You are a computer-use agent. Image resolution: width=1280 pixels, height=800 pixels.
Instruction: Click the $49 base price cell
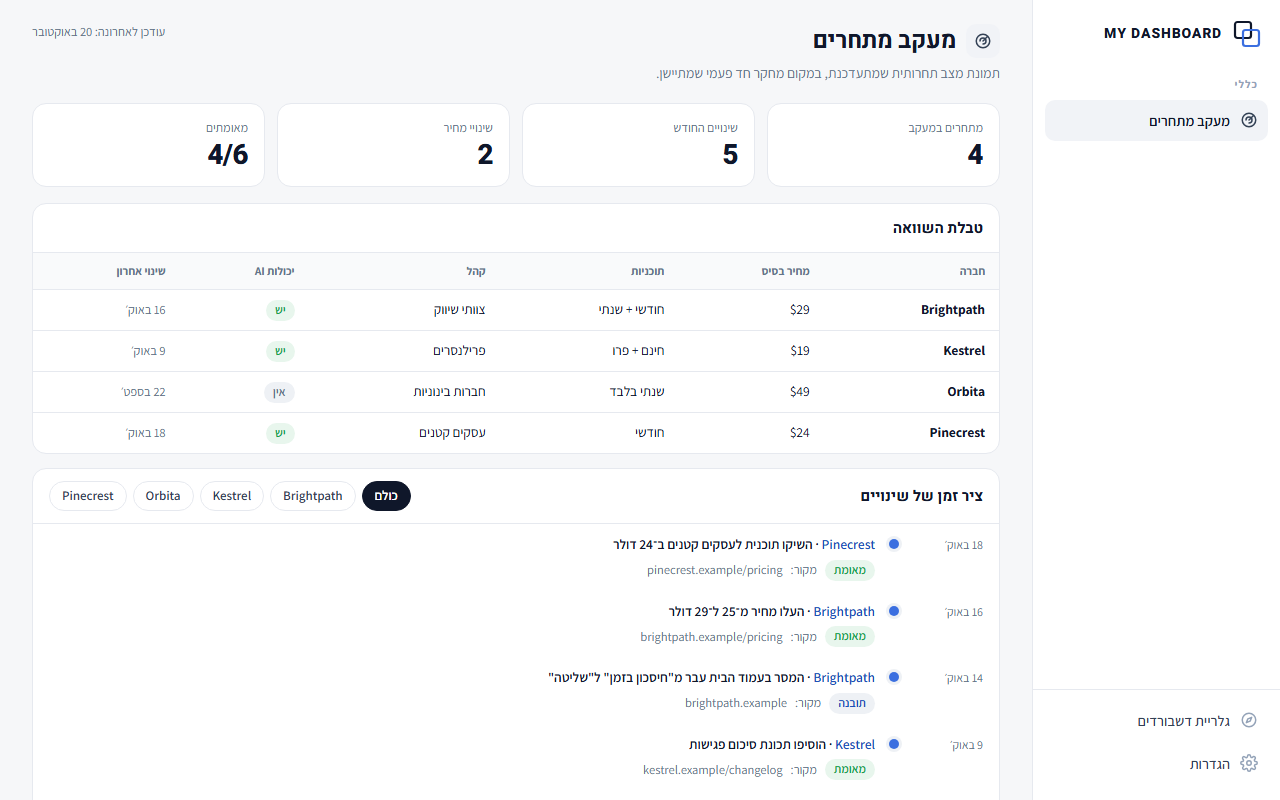[800, 392]
